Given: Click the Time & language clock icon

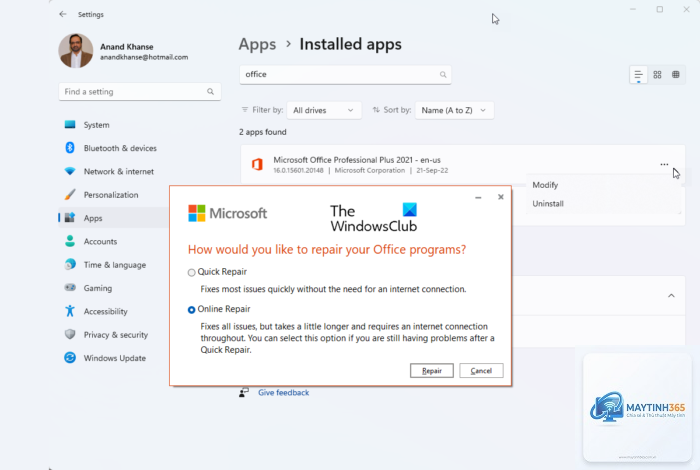Looking at the screenshot, I should point(70,264).
